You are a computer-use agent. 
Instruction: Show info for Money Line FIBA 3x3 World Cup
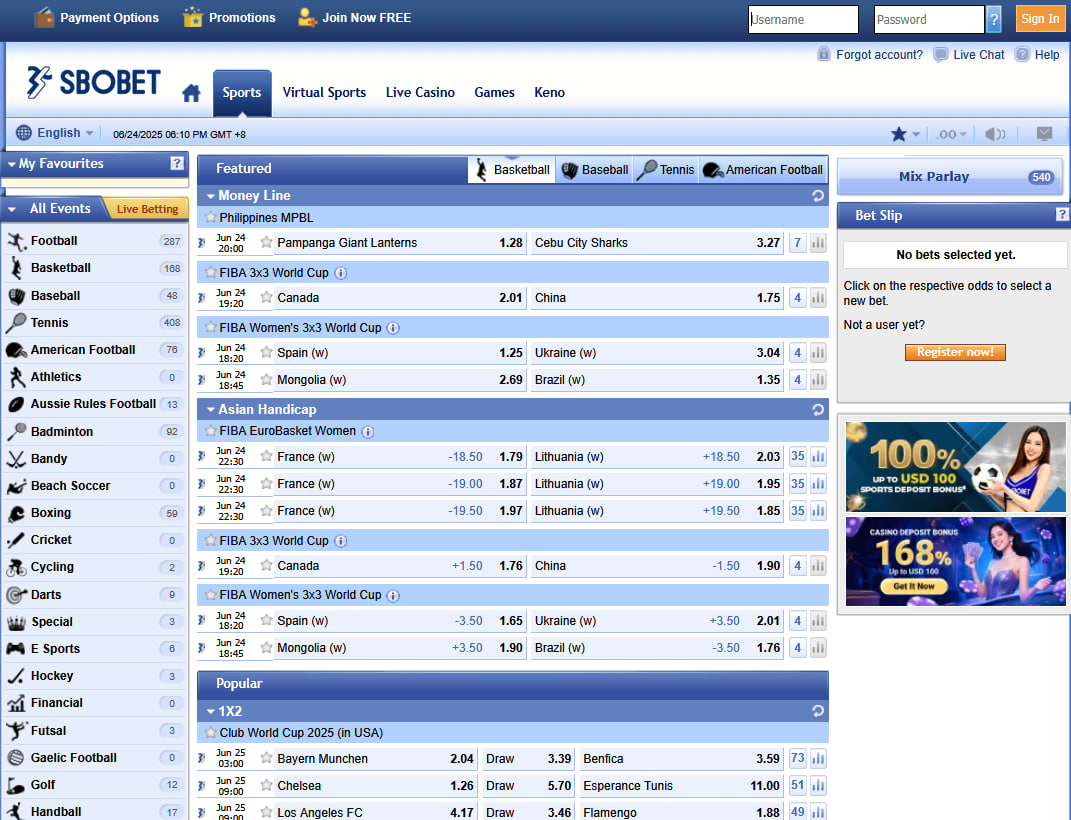340,273
